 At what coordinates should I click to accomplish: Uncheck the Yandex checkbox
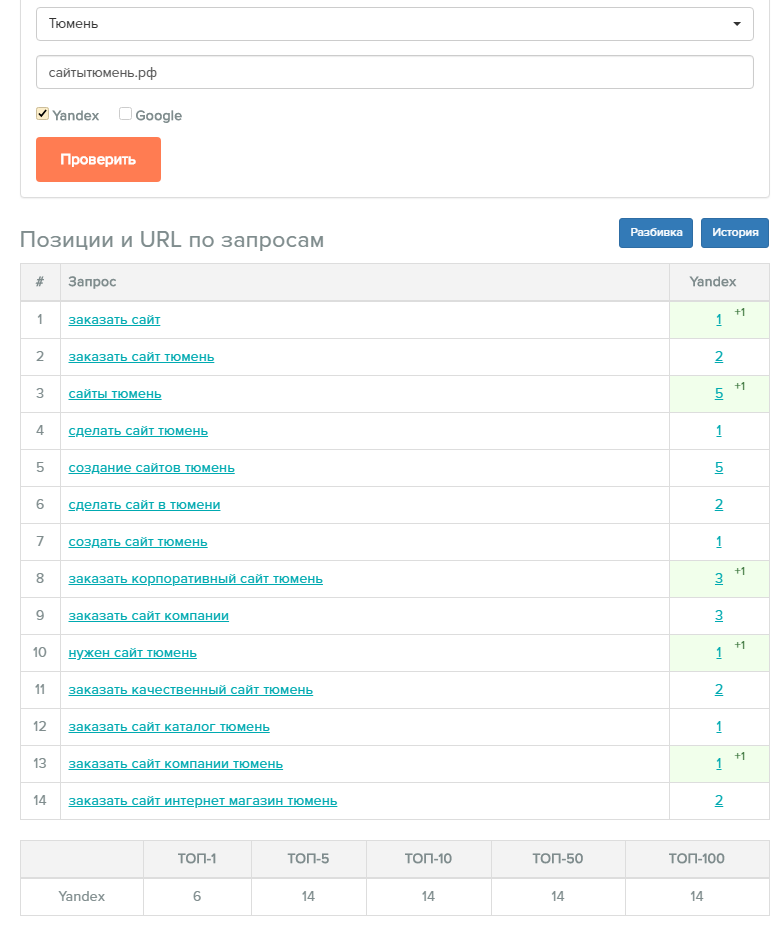point(42,114)
